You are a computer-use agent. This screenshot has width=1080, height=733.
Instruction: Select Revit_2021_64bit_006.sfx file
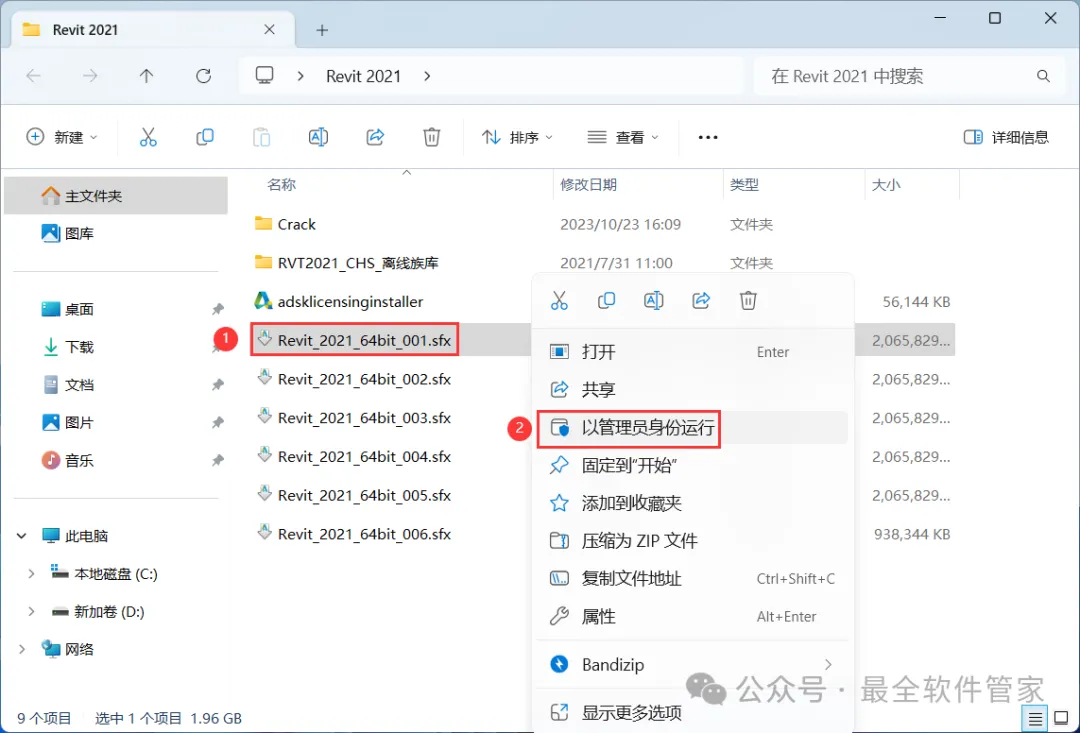click(354, 534)
